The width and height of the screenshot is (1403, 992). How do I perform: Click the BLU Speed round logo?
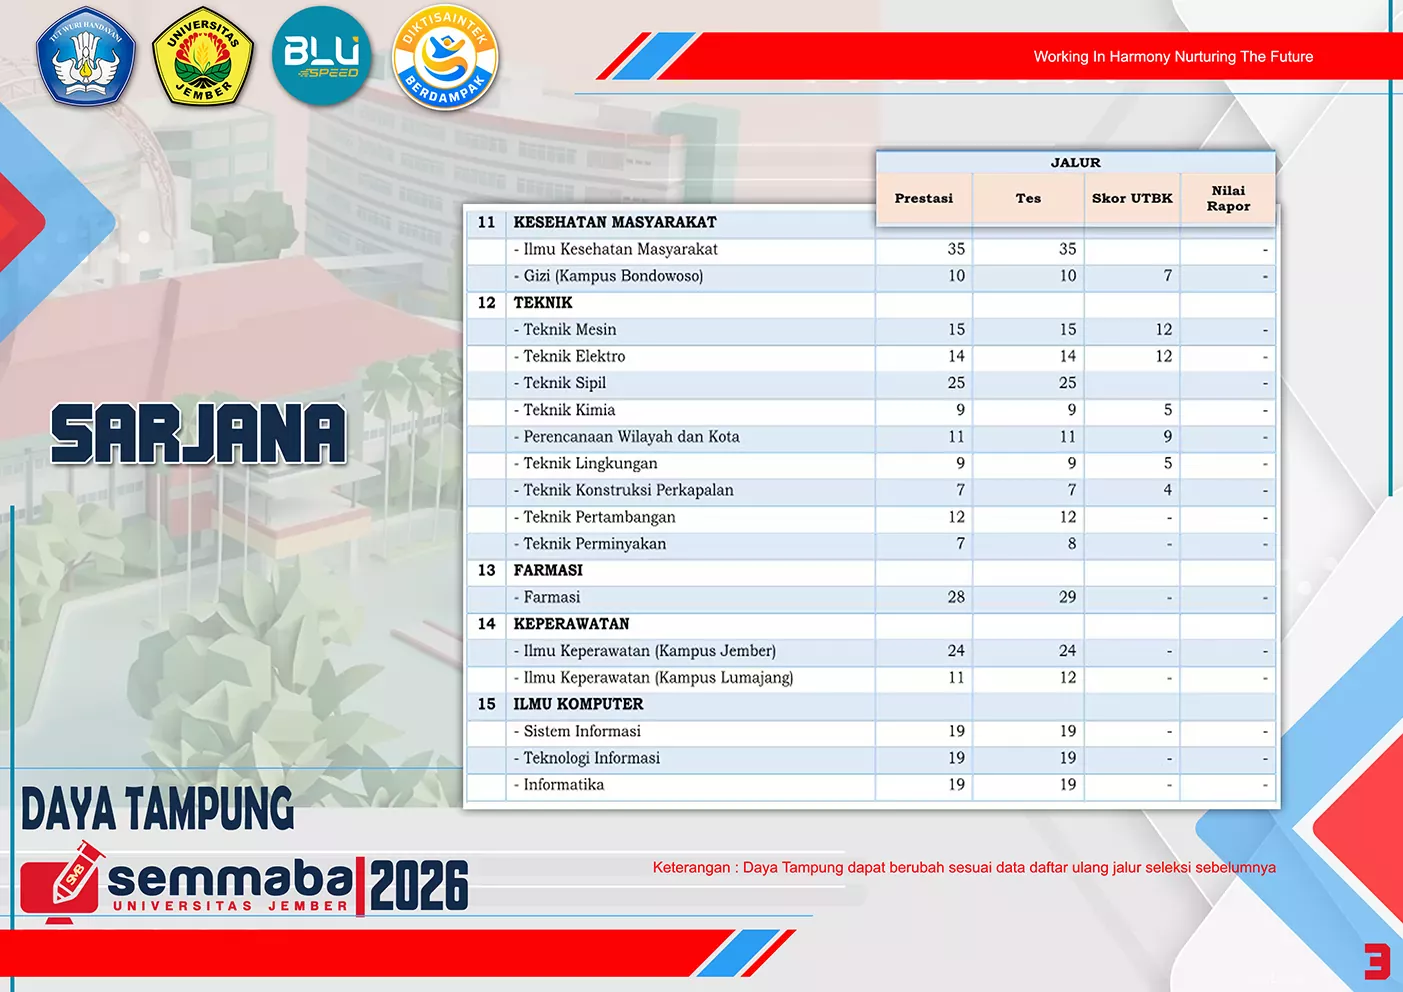coord(321,57)
